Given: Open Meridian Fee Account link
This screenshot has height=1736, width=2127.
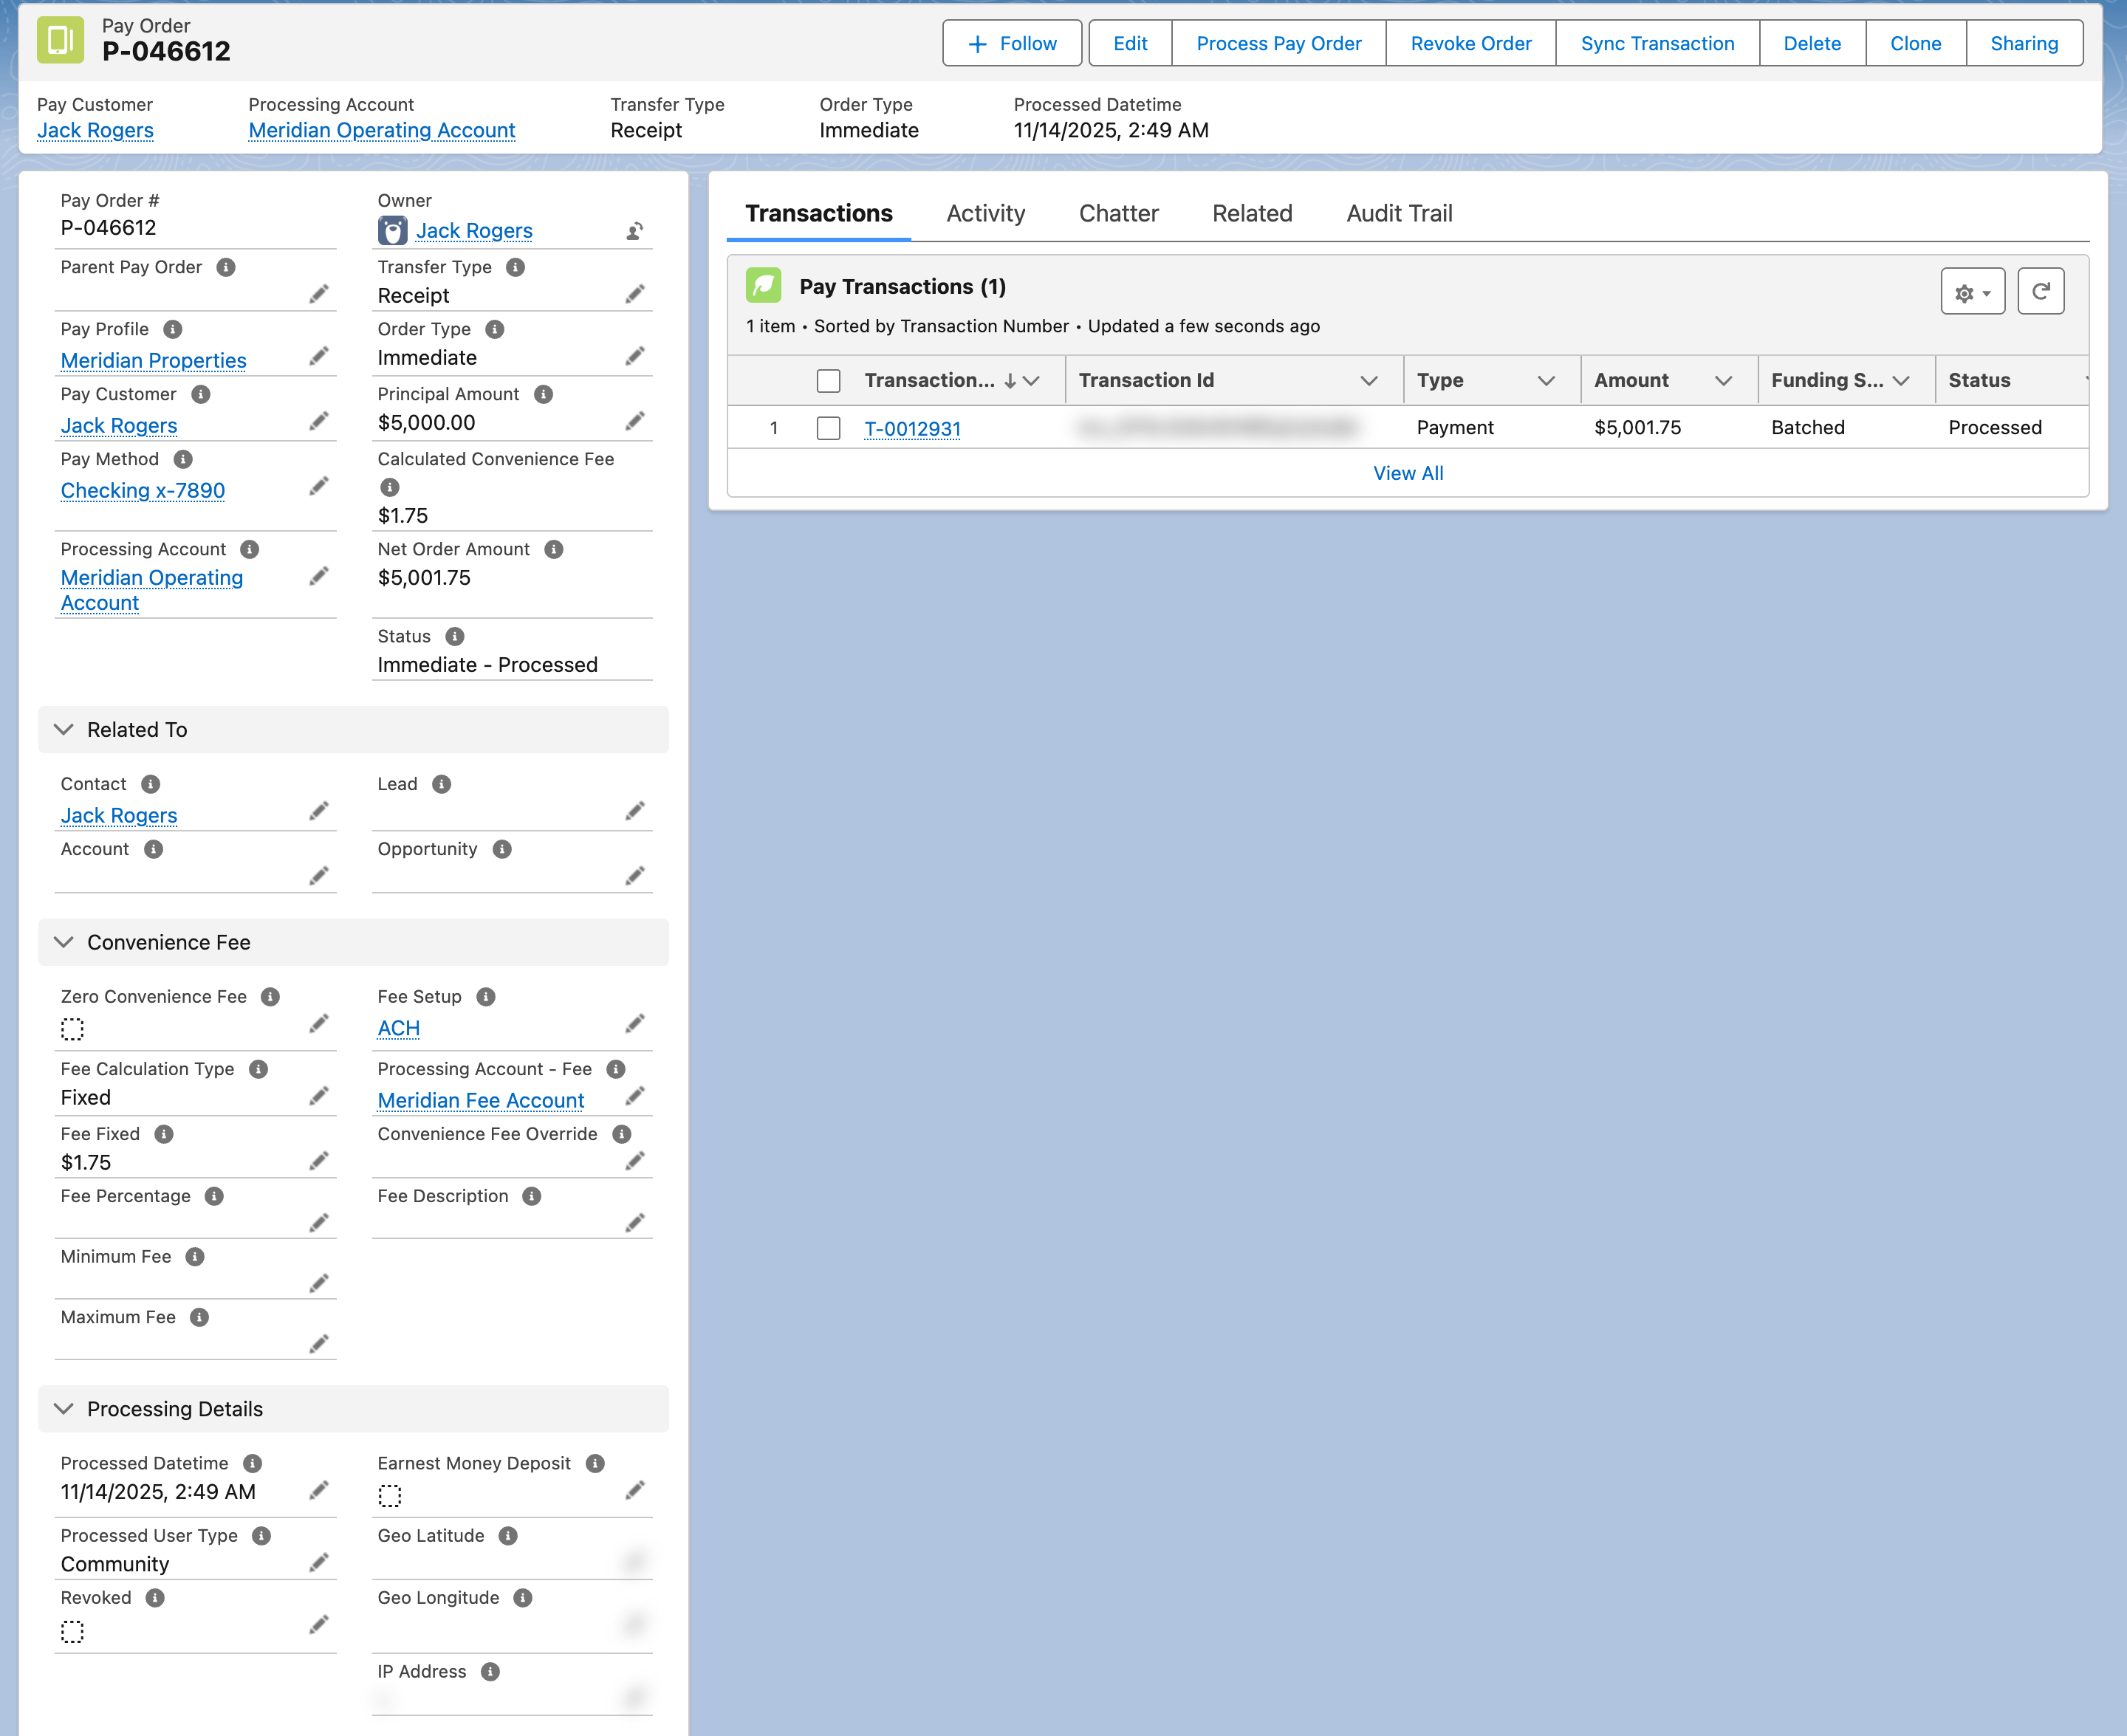Looking at the screenshot, I should coord(480,1100).
